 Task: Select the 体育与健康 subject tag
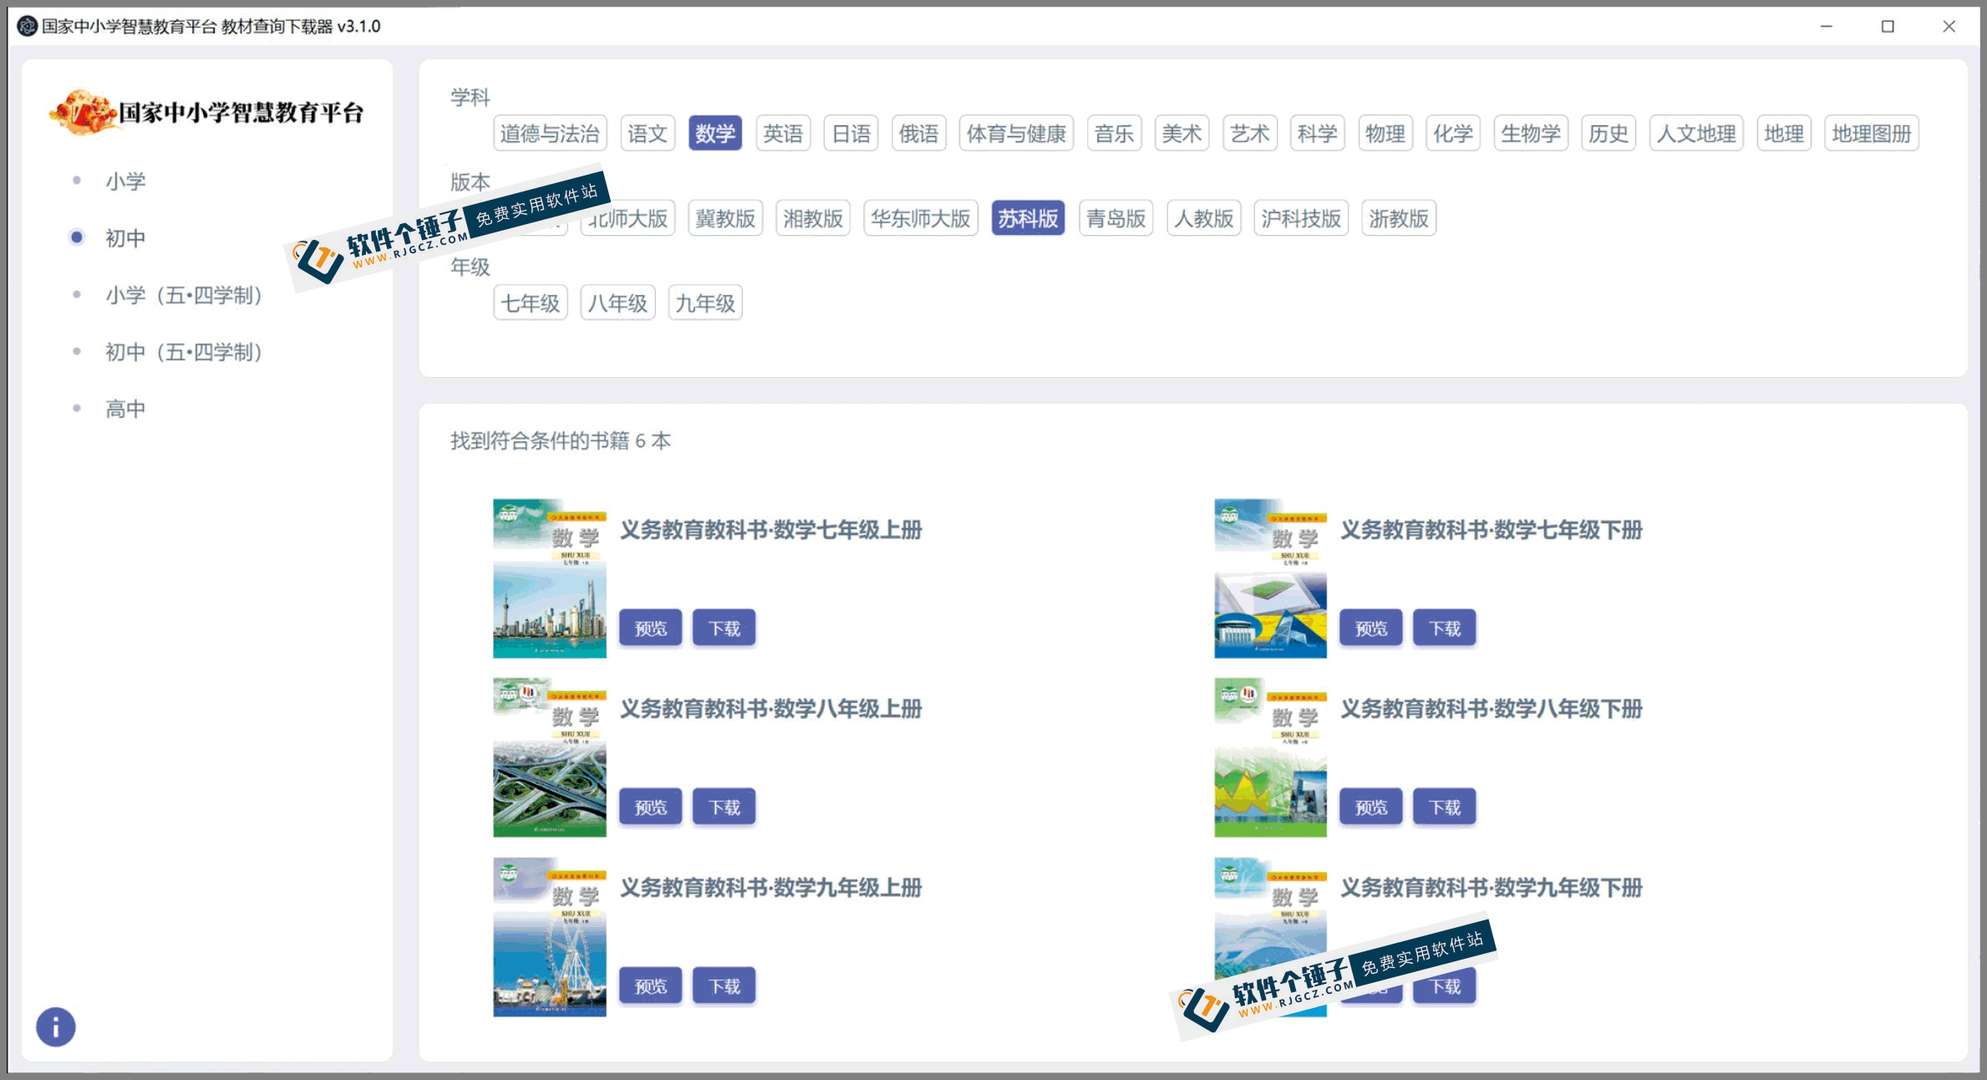click(x=1016, y=133)
